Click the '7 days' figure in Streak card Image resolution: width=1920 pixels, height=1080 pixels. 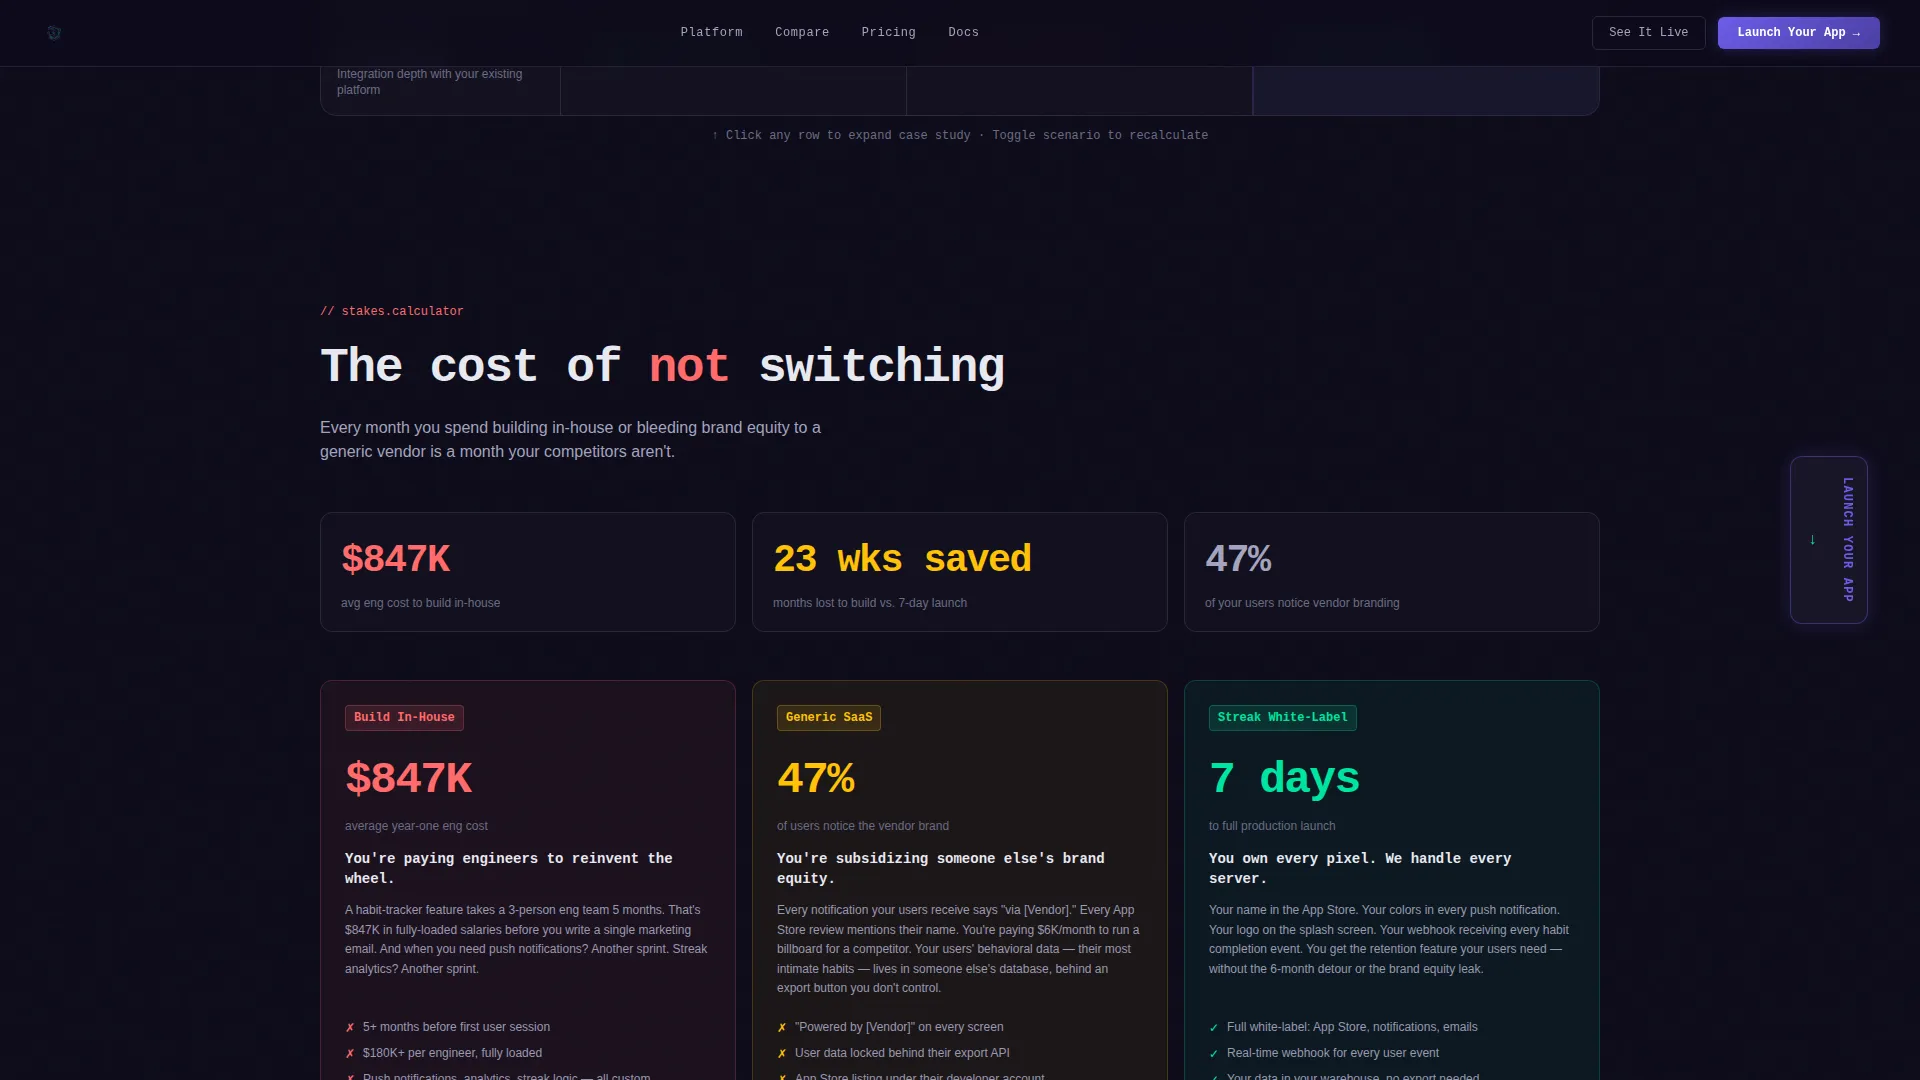1284,778
